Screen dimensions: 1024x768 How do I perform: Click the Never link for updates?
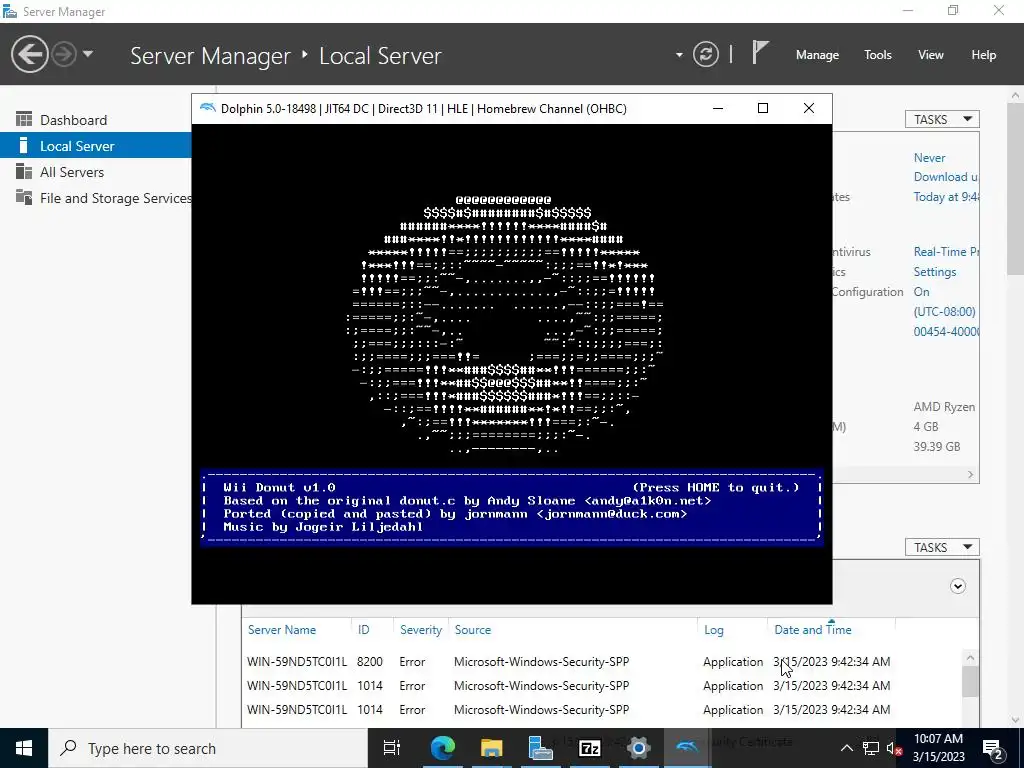coord(929,157)
